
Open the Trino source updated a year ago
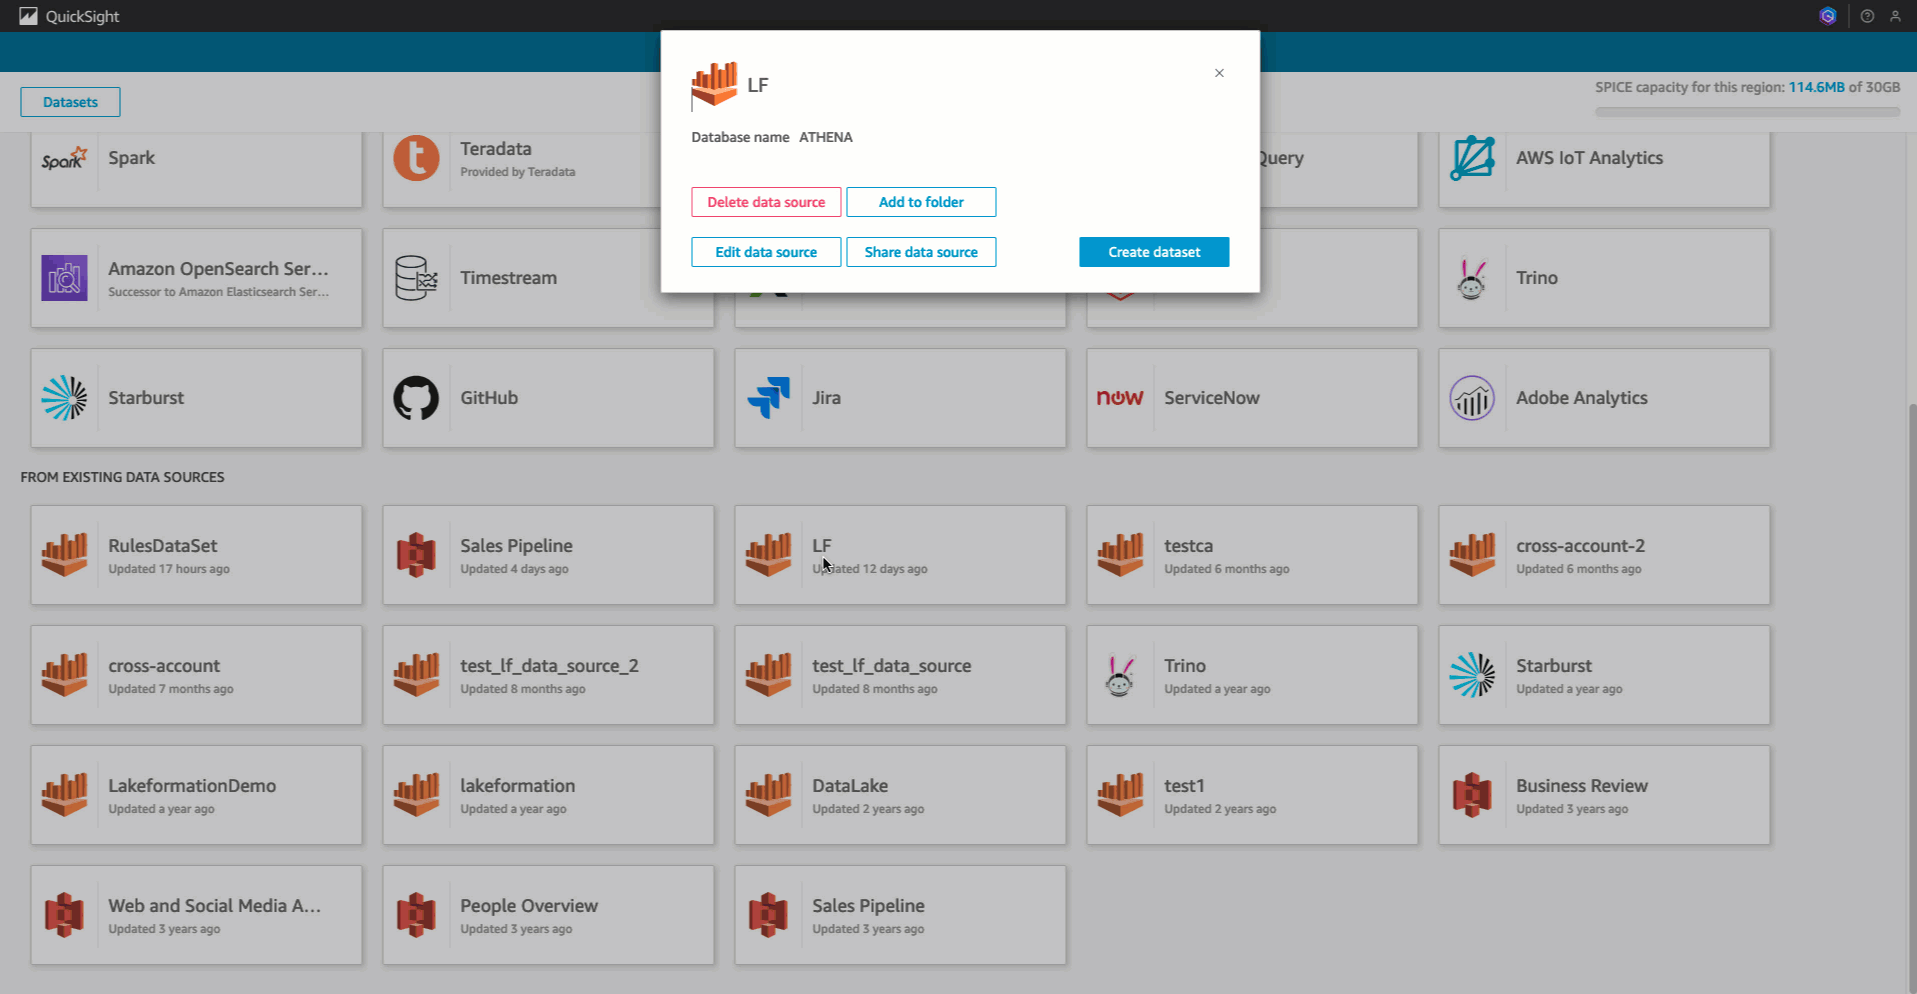click(x=1252, y=675)
